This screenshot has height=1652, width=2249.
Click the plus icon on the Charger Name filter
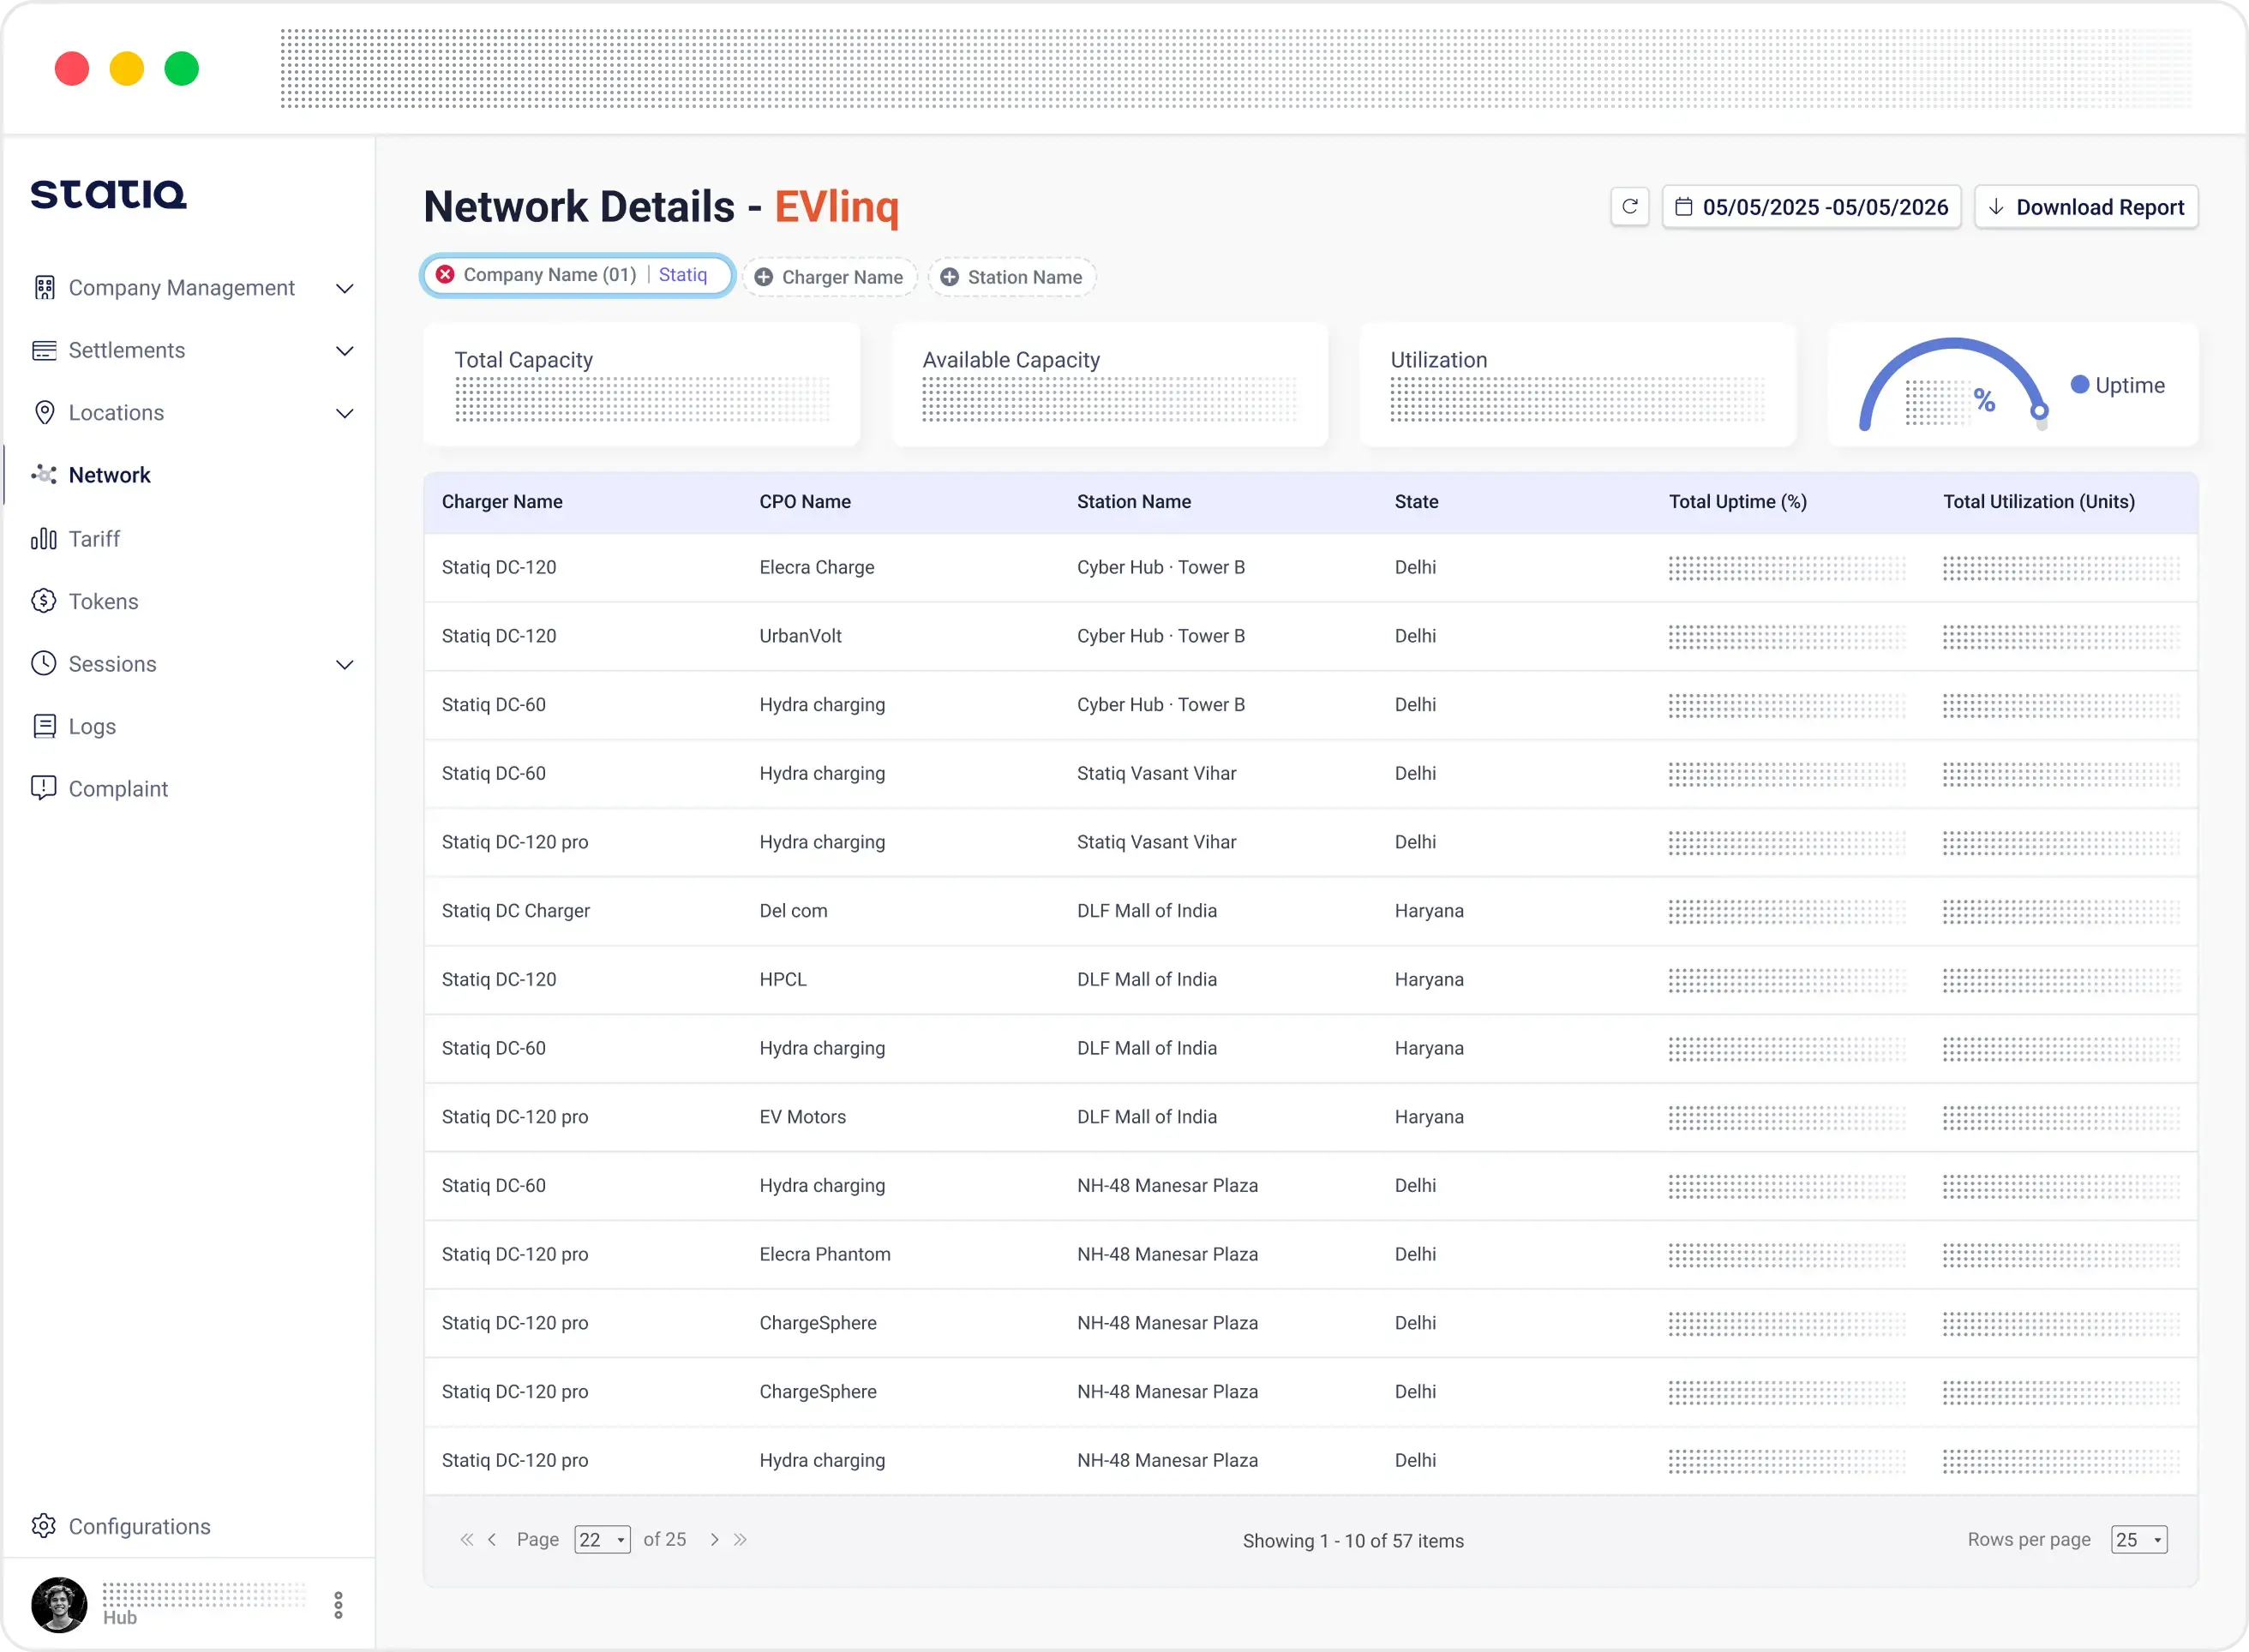click(764, 278)
